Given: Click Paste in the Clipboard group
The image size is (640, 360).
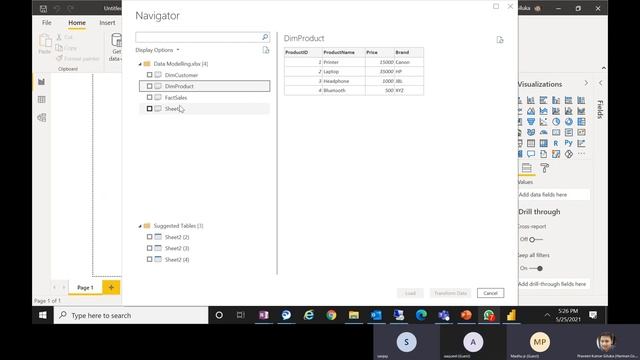Looking at the screenshot, I should (x=44, y=44).
